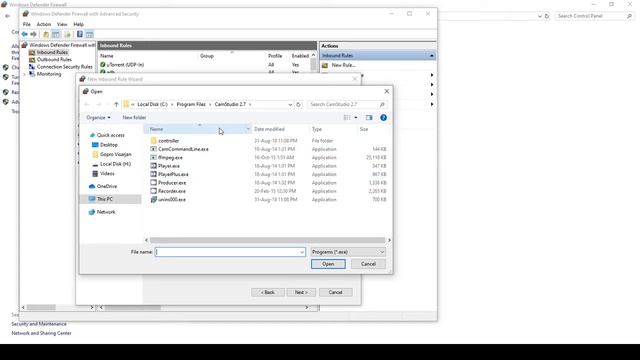Click the wizard Back button

point(268,292)
